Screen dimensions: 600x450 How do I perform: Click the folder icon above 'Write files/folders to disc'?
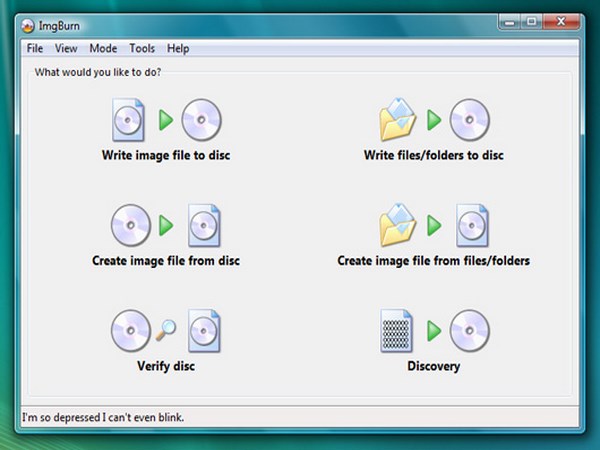point(397,120)
